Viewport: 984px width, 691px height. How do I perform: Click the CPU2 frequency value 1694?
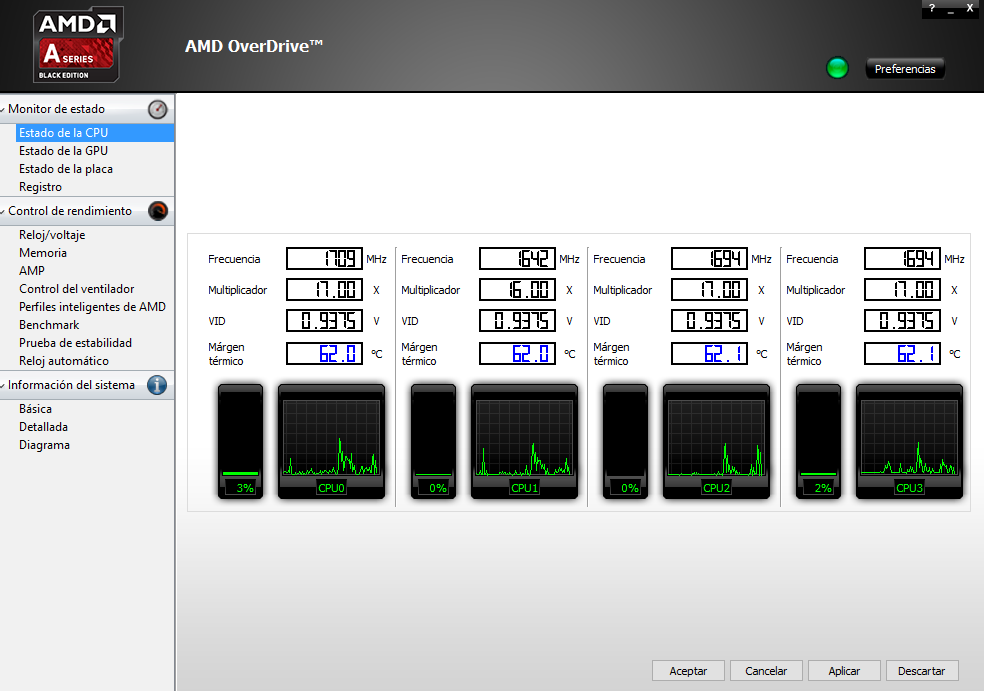[709, 259]
